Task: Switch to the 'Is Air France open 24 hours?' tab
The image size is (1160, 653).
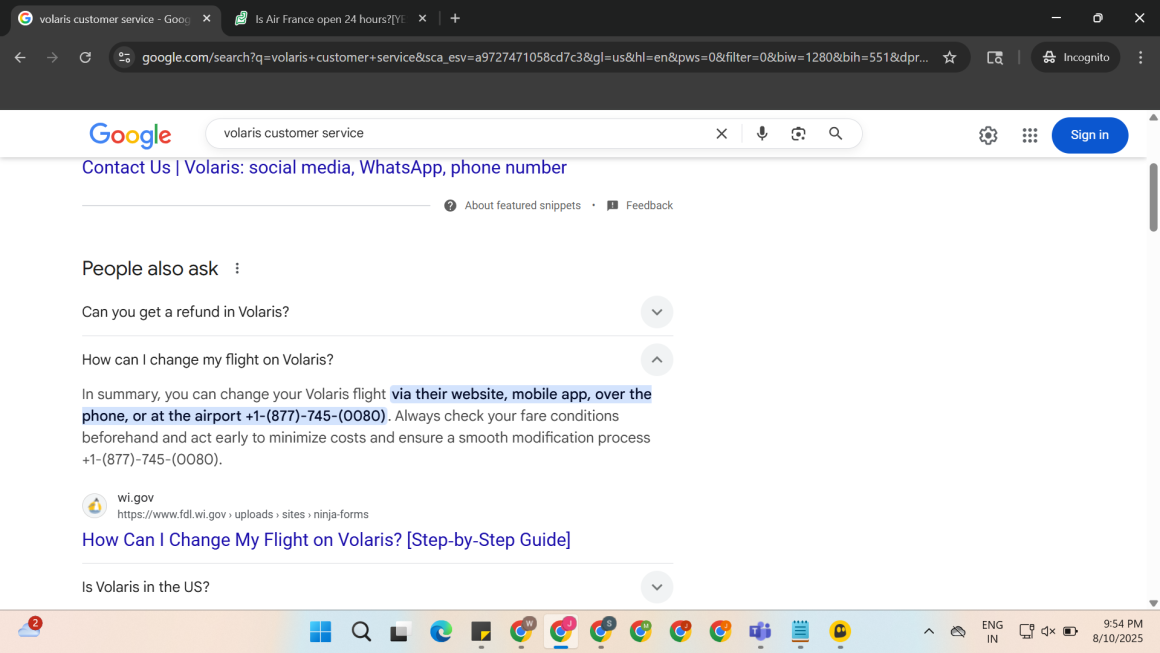Action: coord(330,19)
